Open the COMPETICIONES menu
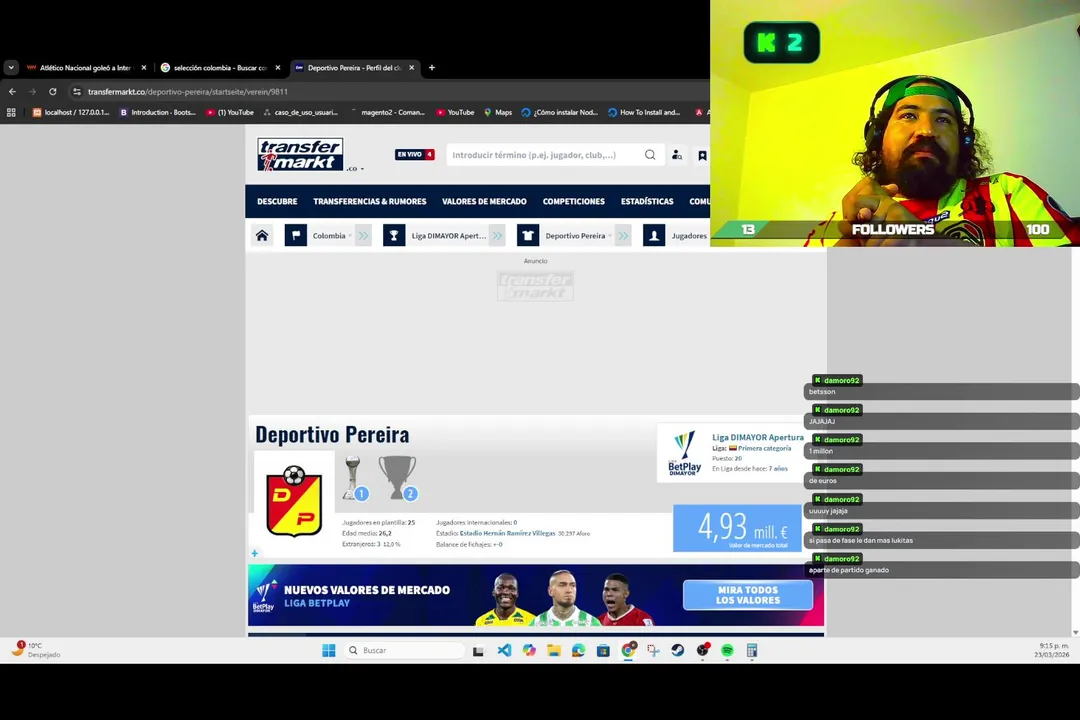The width and height of the screenshot is (1080, 720). [574, 201]
